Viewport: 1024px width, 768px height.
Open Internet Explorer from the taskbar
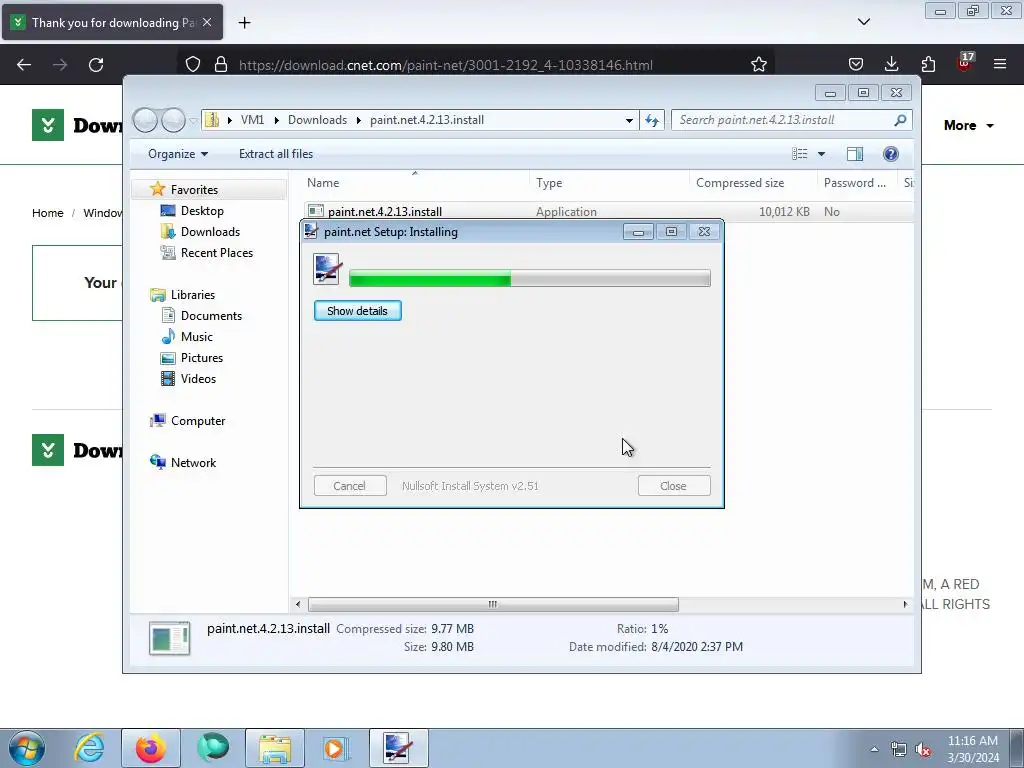(89, 748)
